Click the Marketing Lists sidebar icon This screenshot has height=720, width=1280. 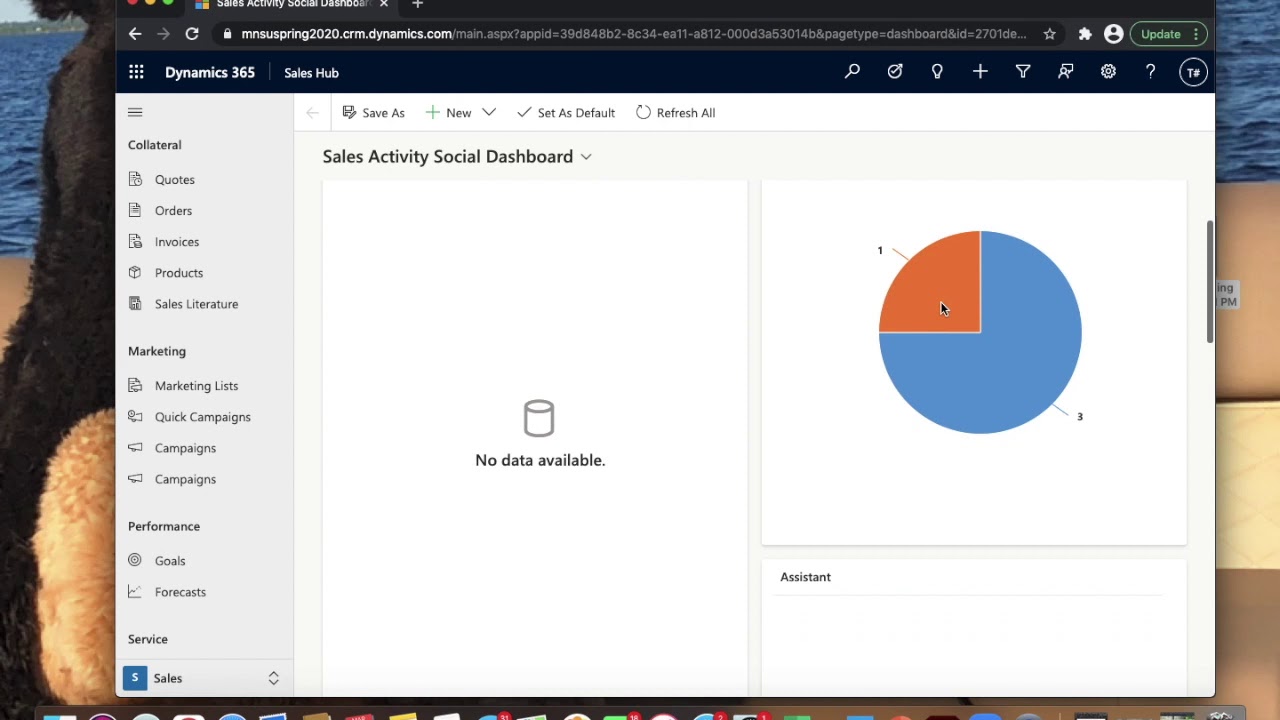click(135, 386)
